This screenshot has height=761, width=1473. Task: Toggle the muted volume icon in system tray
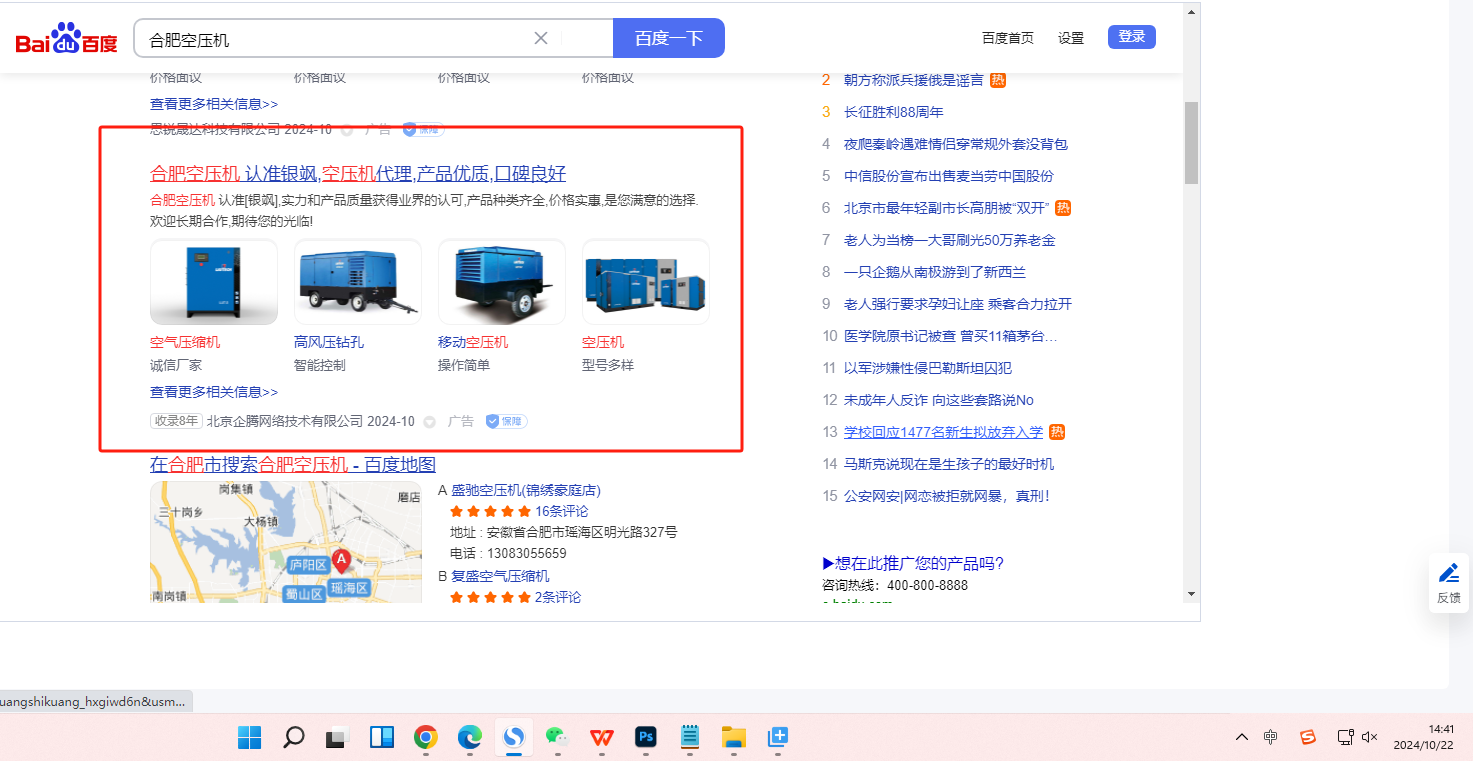1370,737
